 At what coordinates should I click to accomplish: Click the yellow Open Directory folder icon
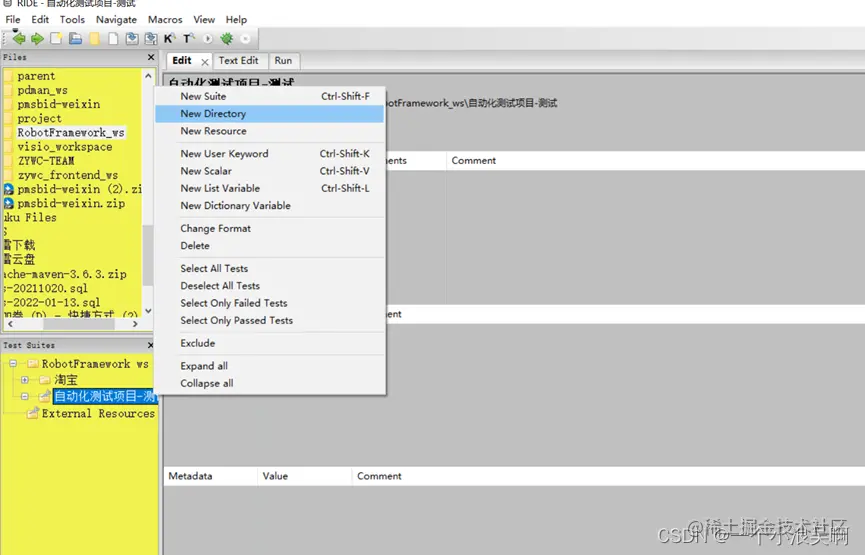click(x=95, y=39)
